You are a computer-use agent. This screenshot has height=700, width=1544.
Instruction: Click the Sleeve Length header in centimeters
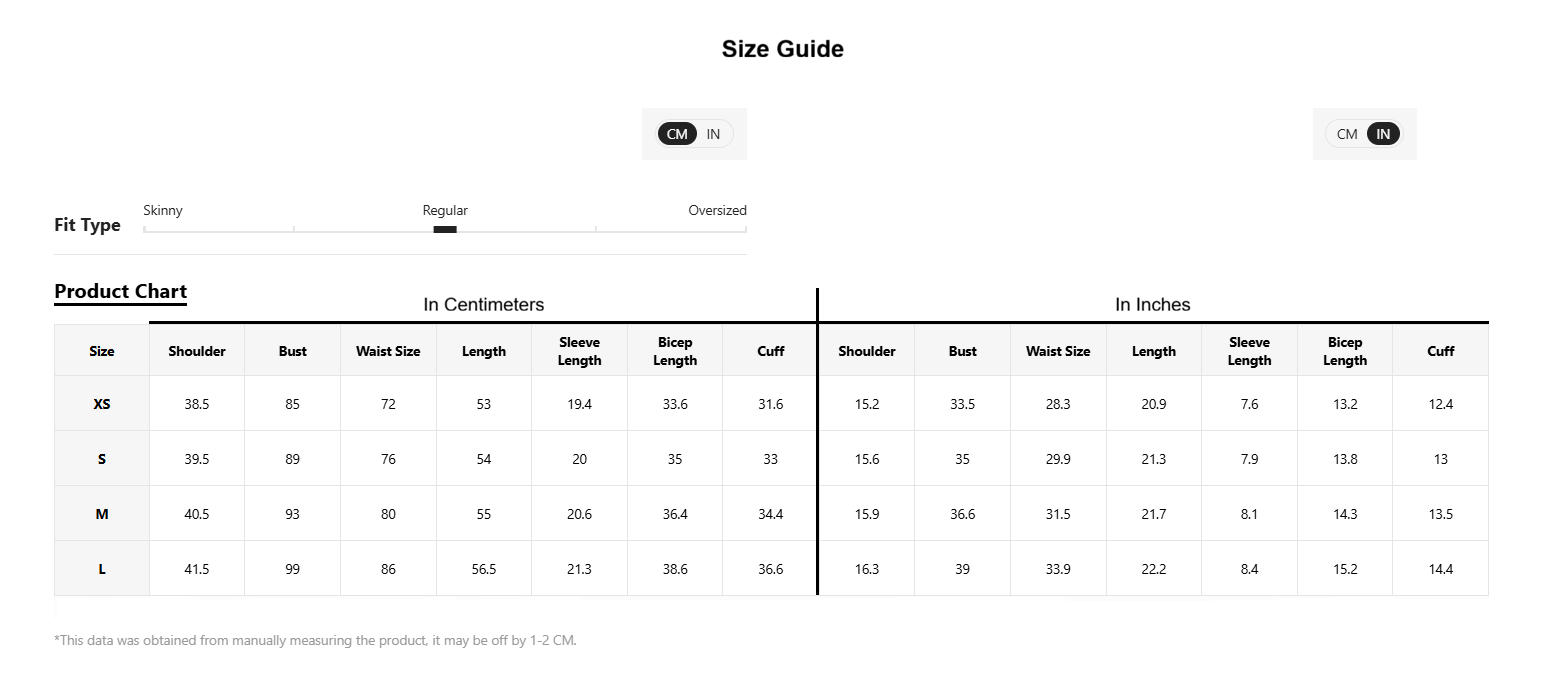[580, 351]
